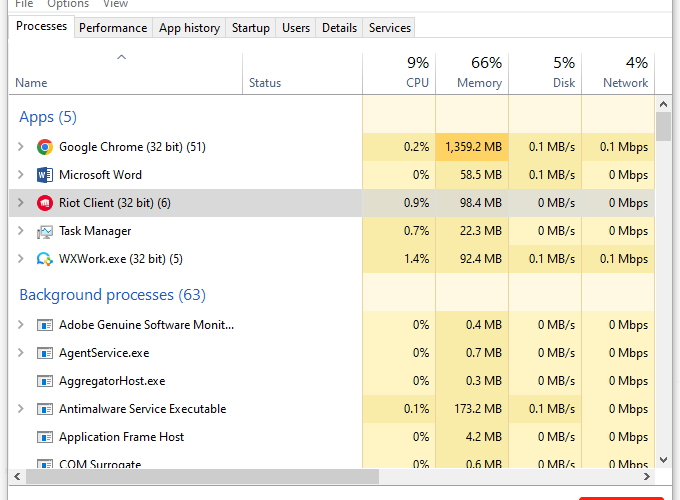Sort processes by Disk column
680x500 pixels.
click(545, 73)
